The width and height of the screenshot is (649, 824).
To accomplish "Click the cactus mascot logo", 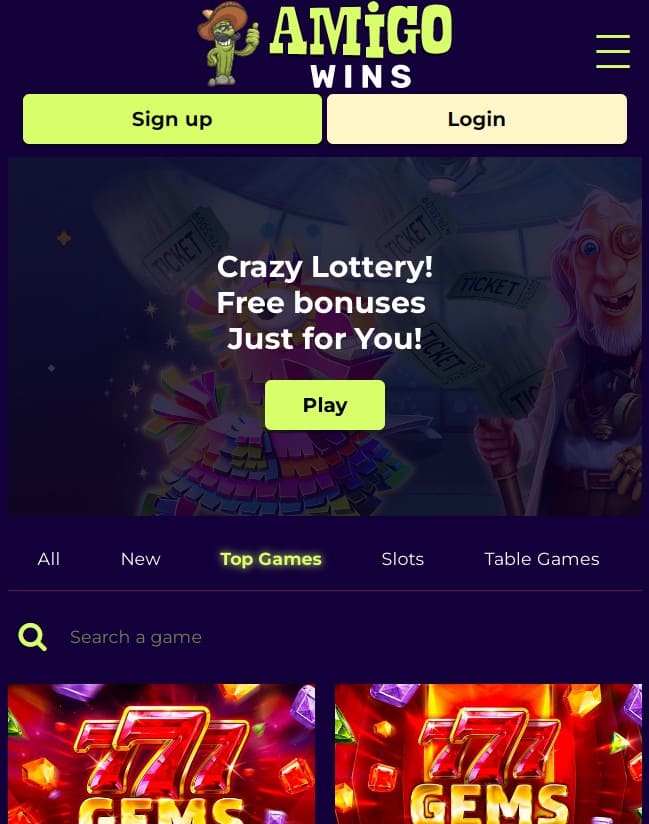I will point(228,44).
